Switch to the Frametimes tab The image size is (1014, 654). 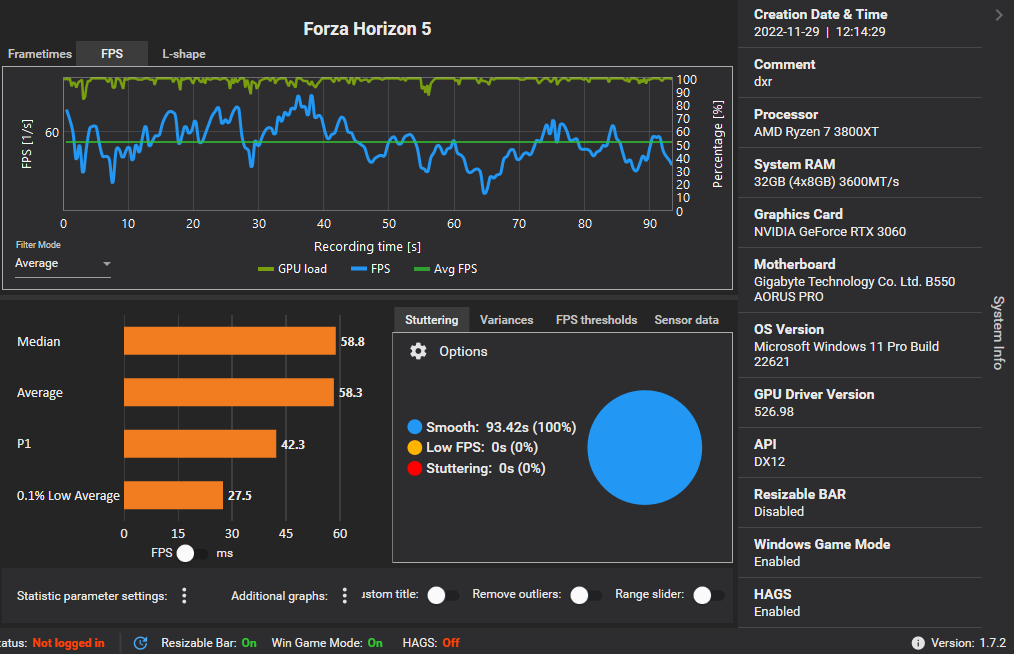click(x=39, y=54)
